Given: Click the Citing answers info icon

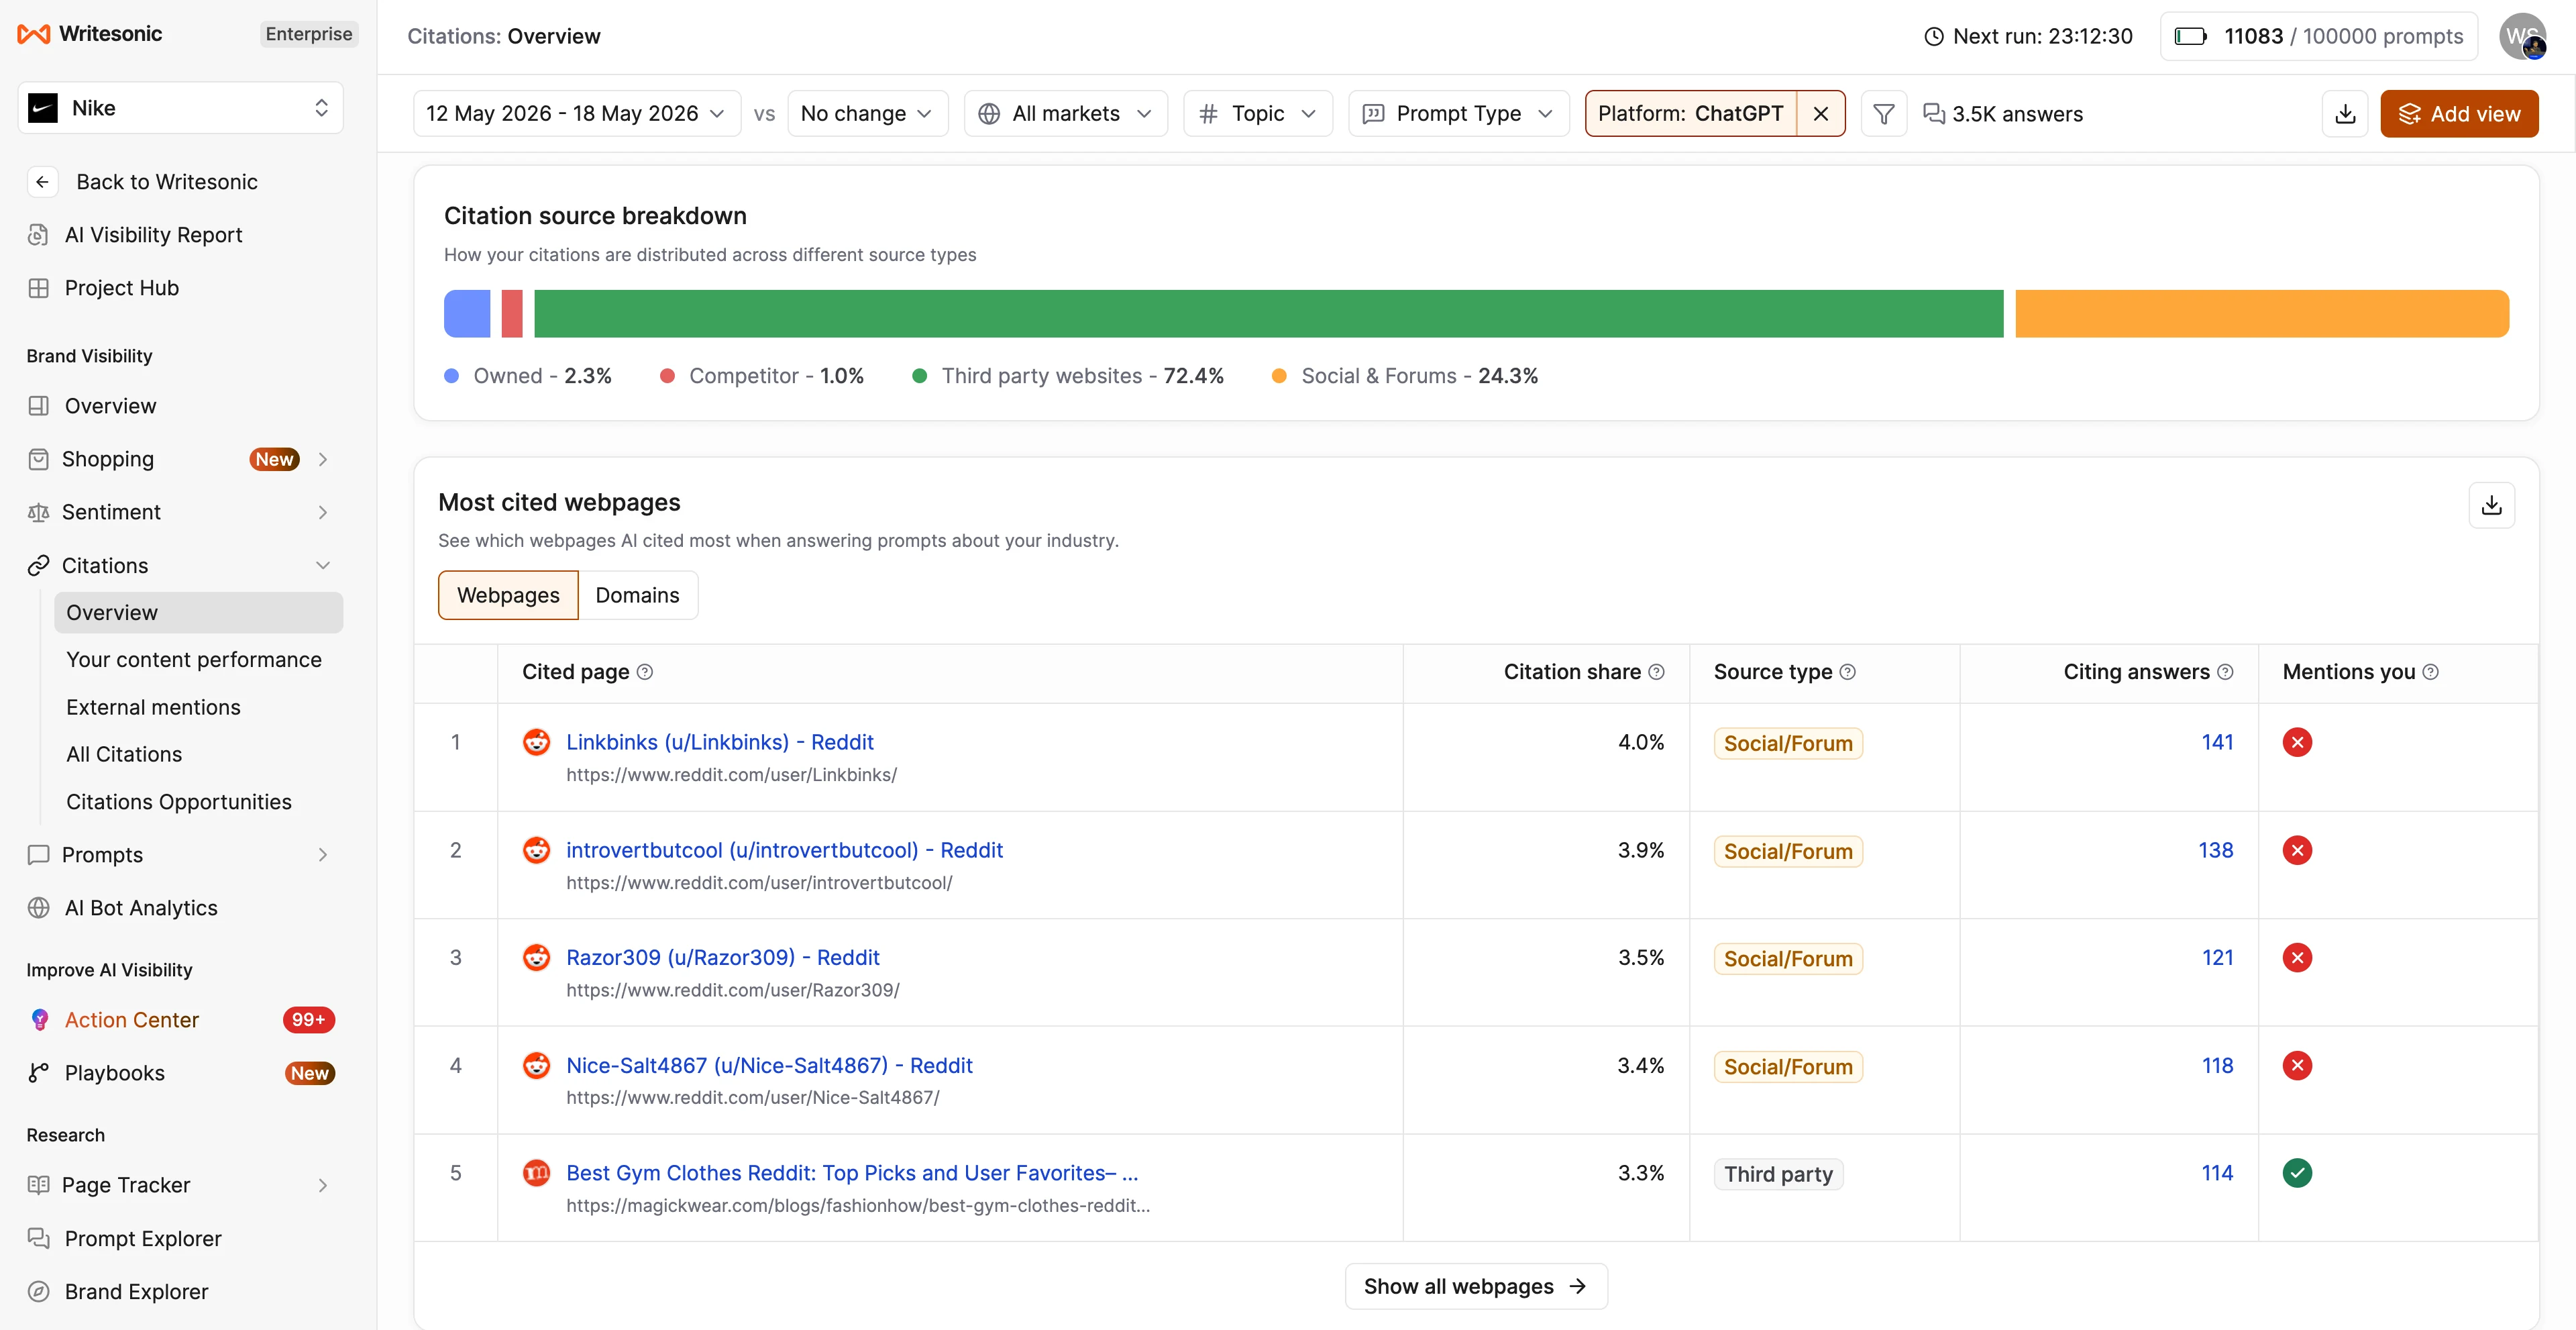Looking at the screenshot, I should [2225, 672].
